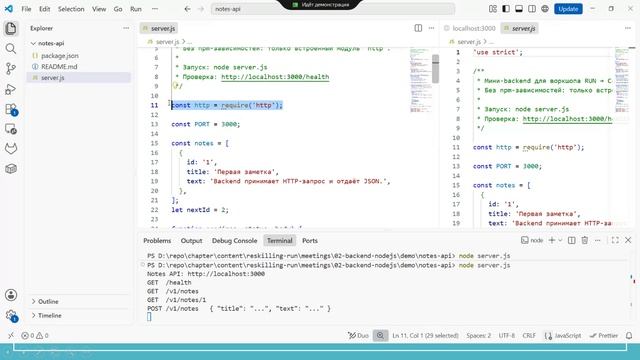Open the View menu
Viewport: 640px width, 360px height.
(99, 9)
